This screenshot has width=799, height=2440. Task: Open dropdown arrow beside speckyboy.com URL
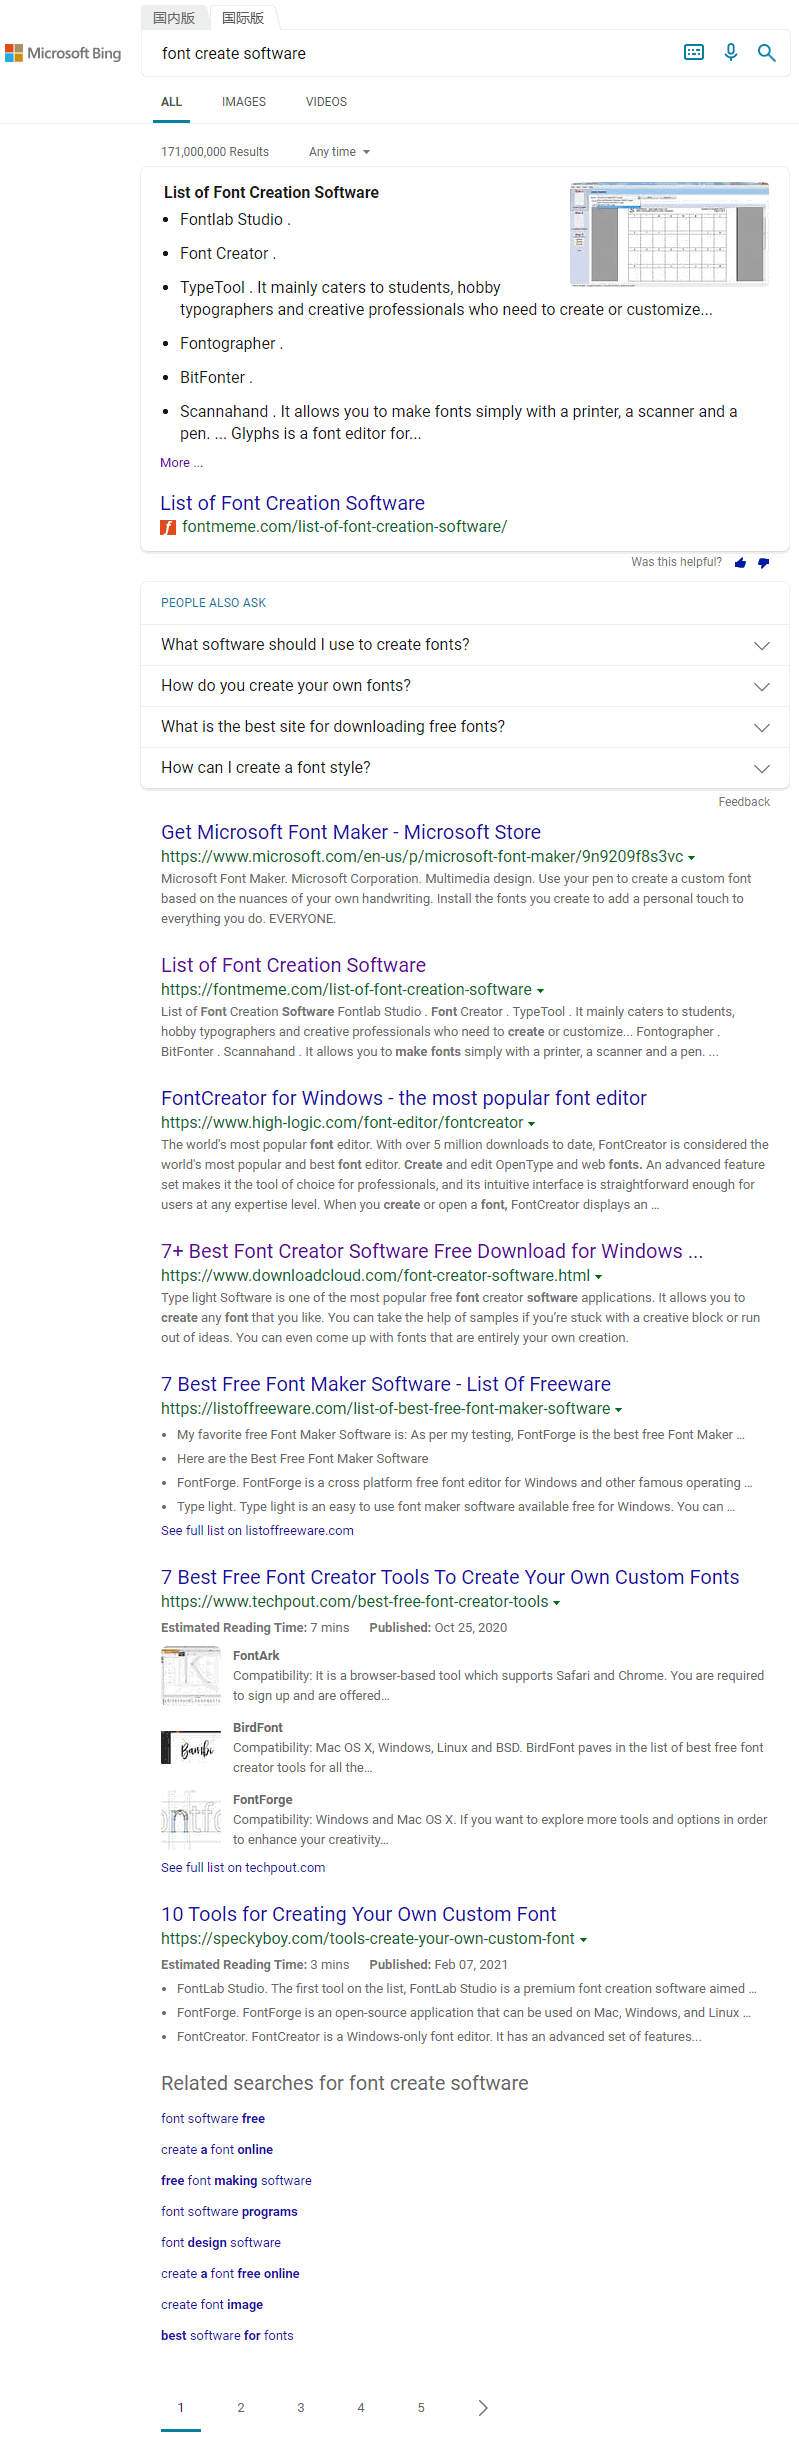tap(584, 1940)
